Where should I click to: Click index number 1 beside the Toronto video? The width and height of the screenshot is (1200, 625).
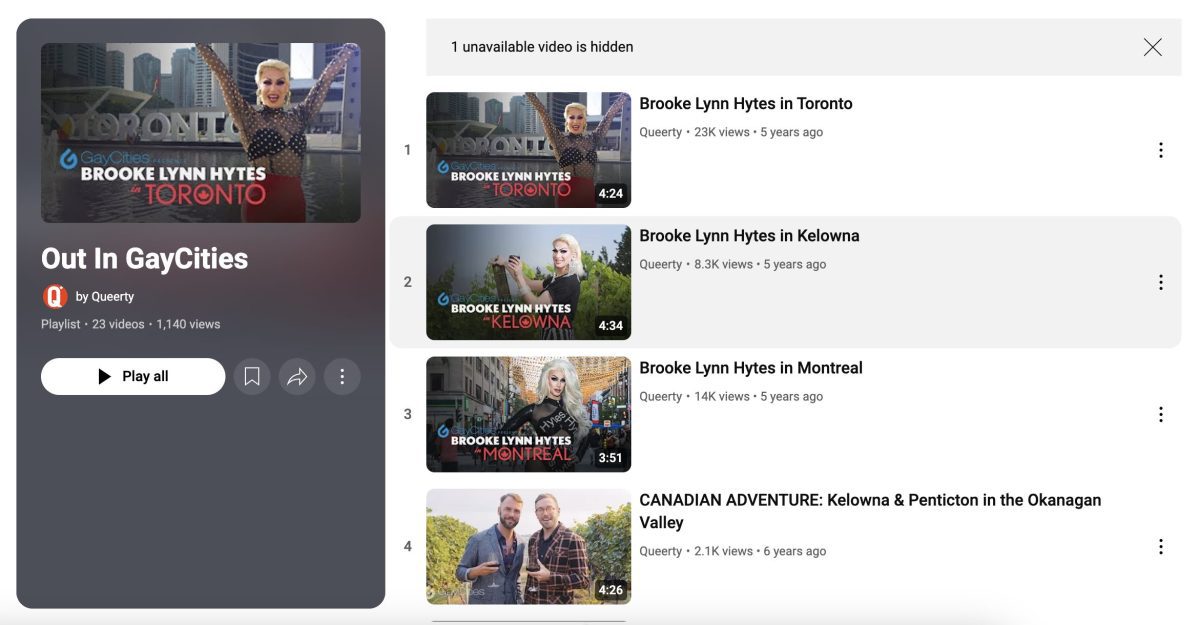click(x=407, y=150)
